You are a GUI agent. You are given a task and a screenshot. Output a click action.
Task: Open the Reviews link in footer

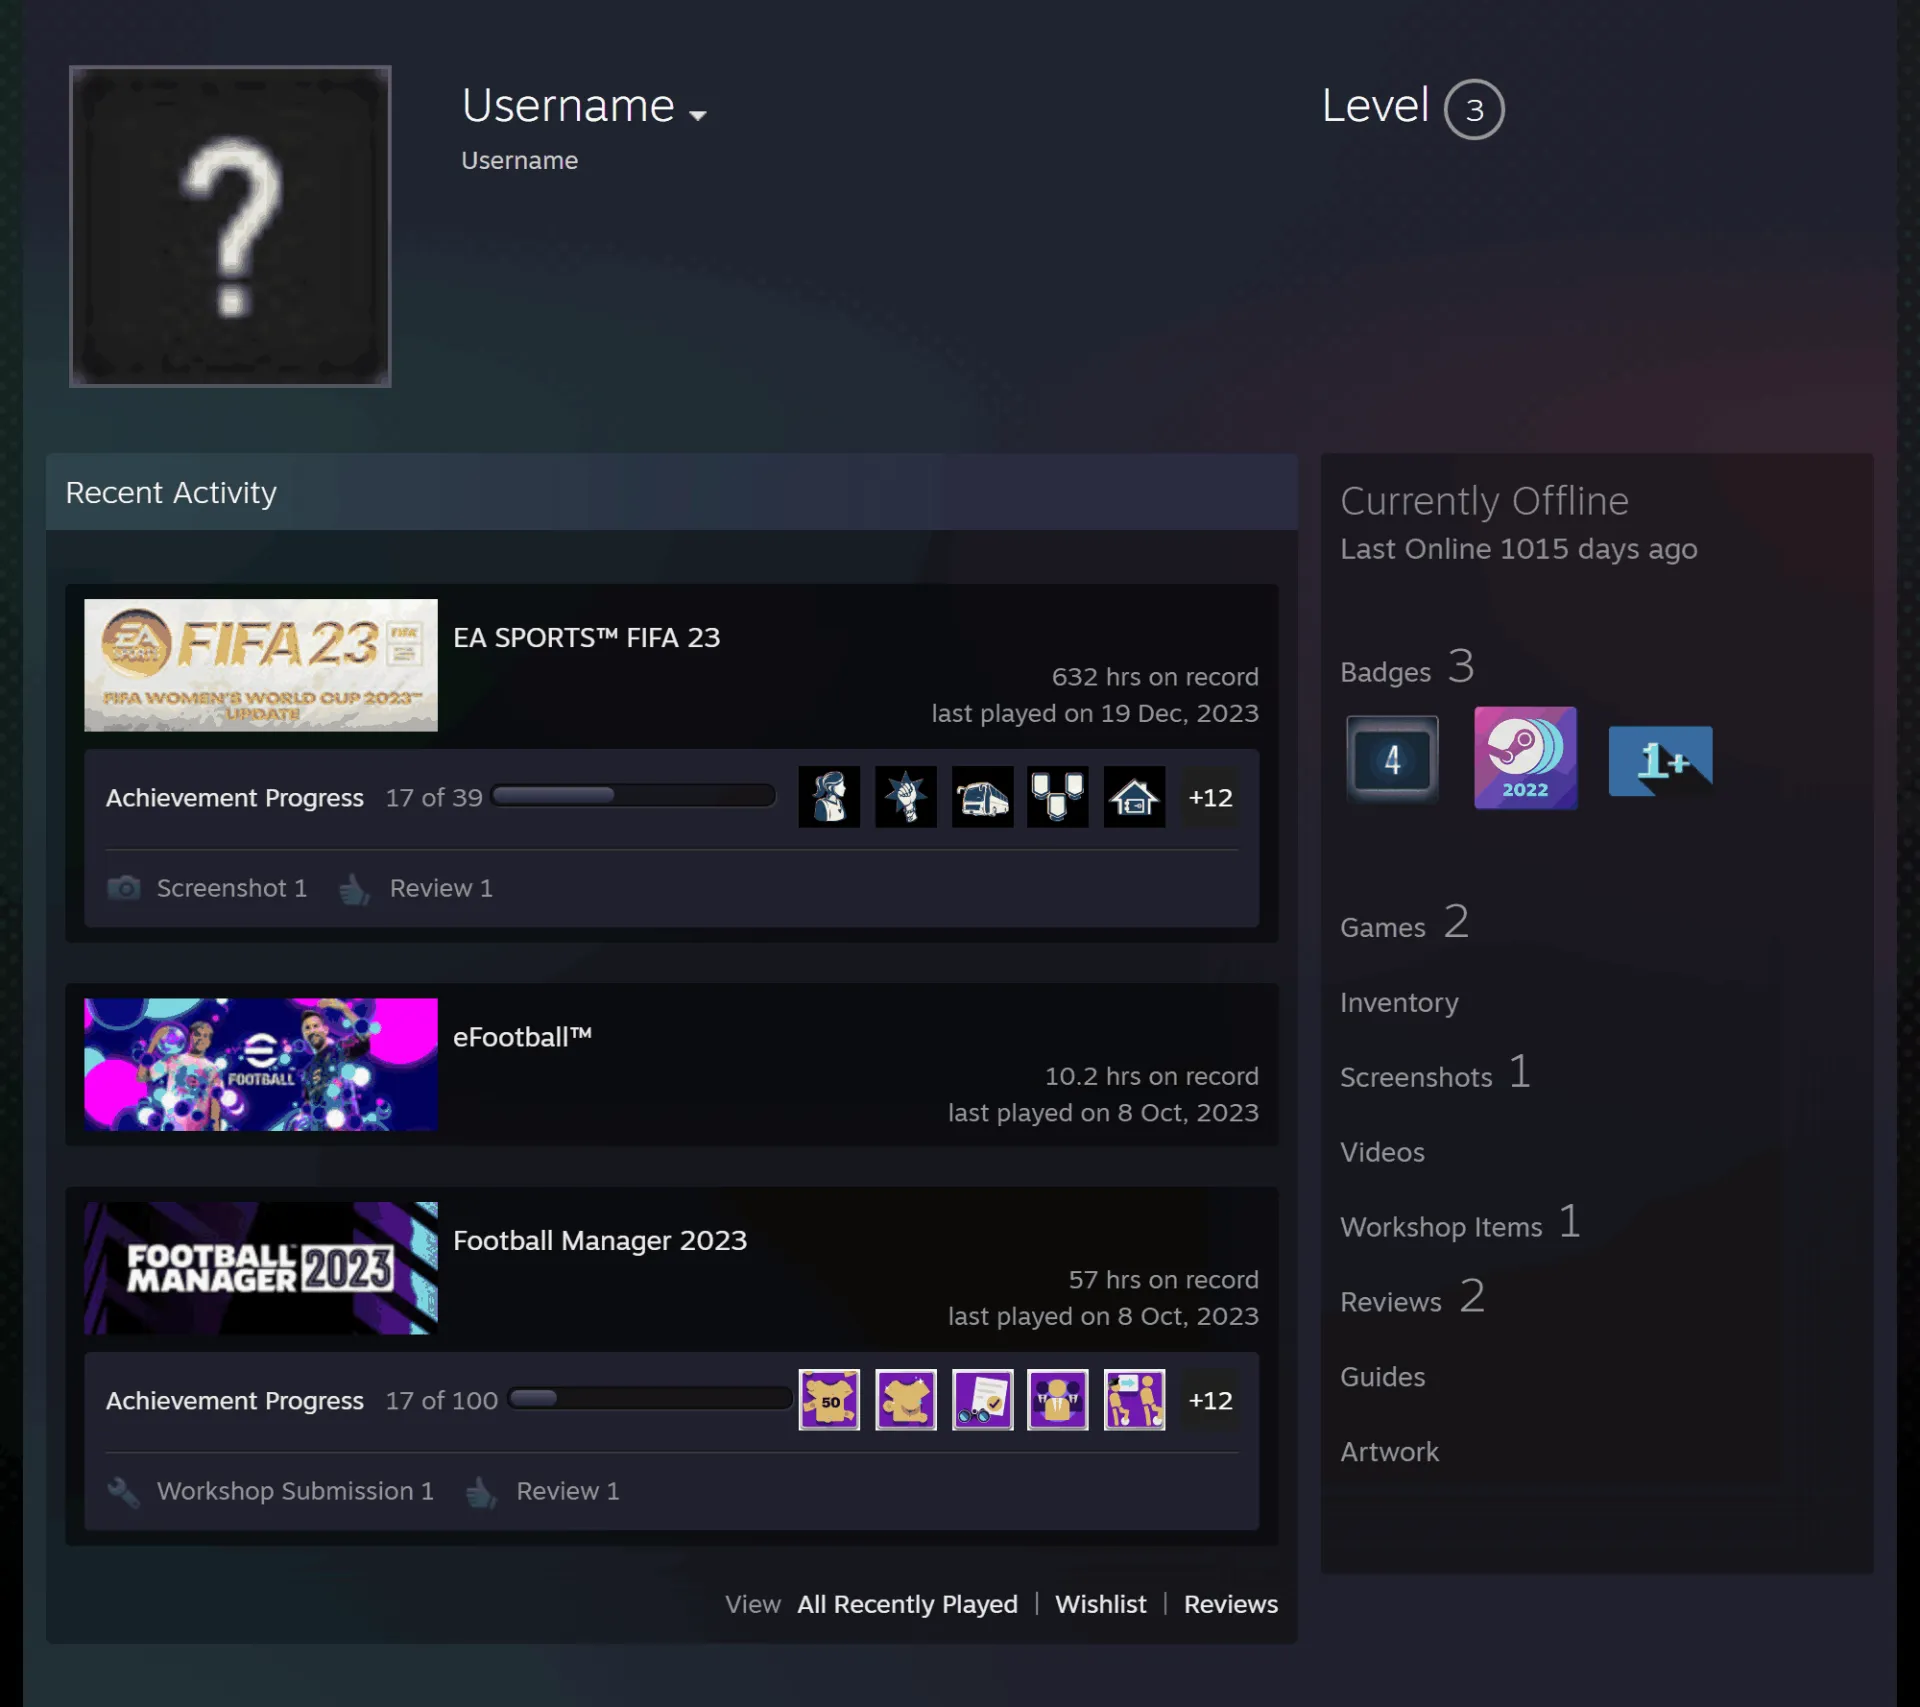point(1231,1604)
